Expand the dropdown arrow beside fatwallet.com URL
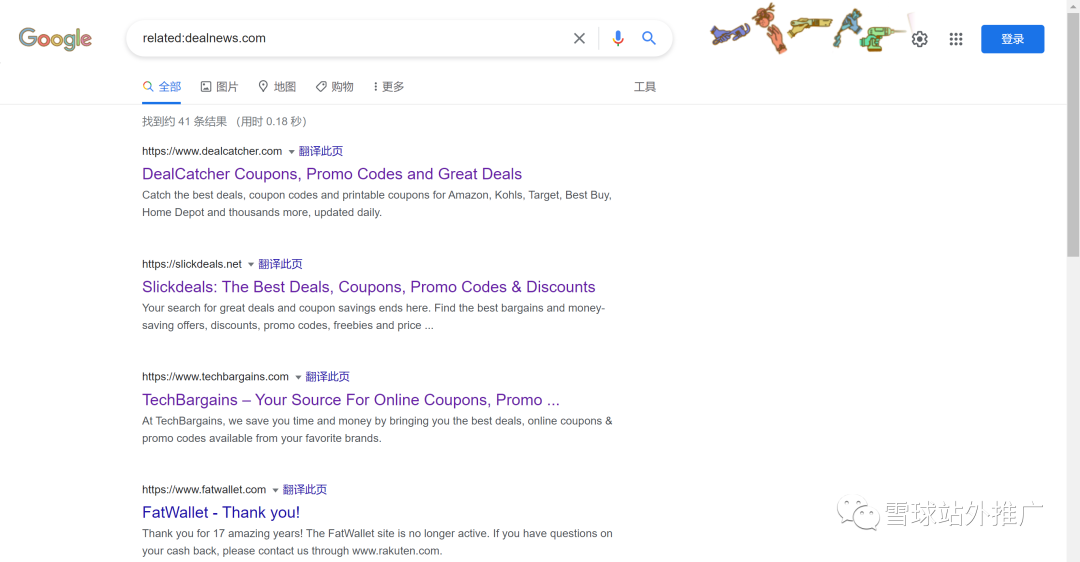The image size is (1080, 562). (x=276, y=490)
